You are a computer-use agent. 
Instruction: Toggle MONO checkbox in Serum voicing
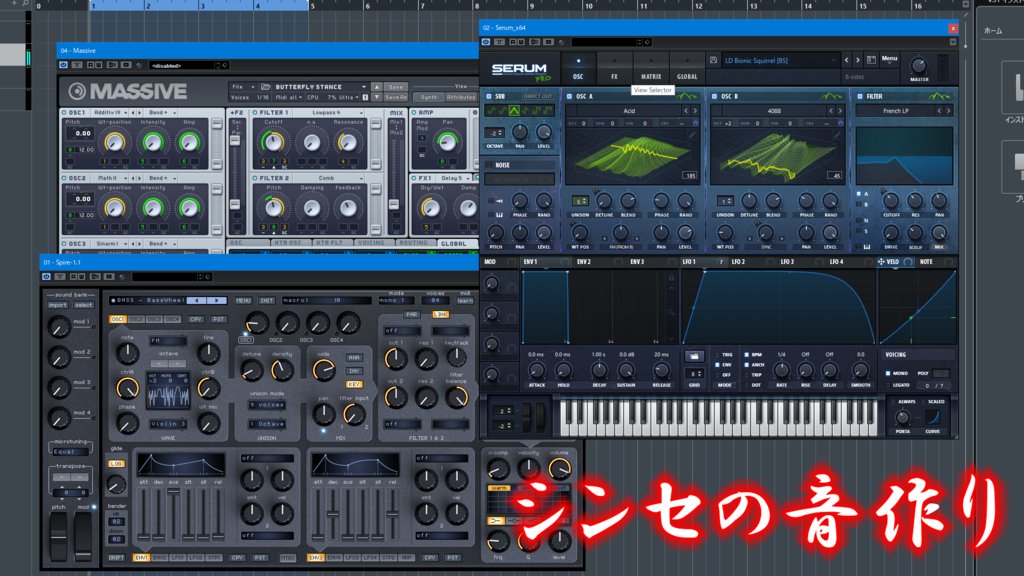(x=888, y=373)
